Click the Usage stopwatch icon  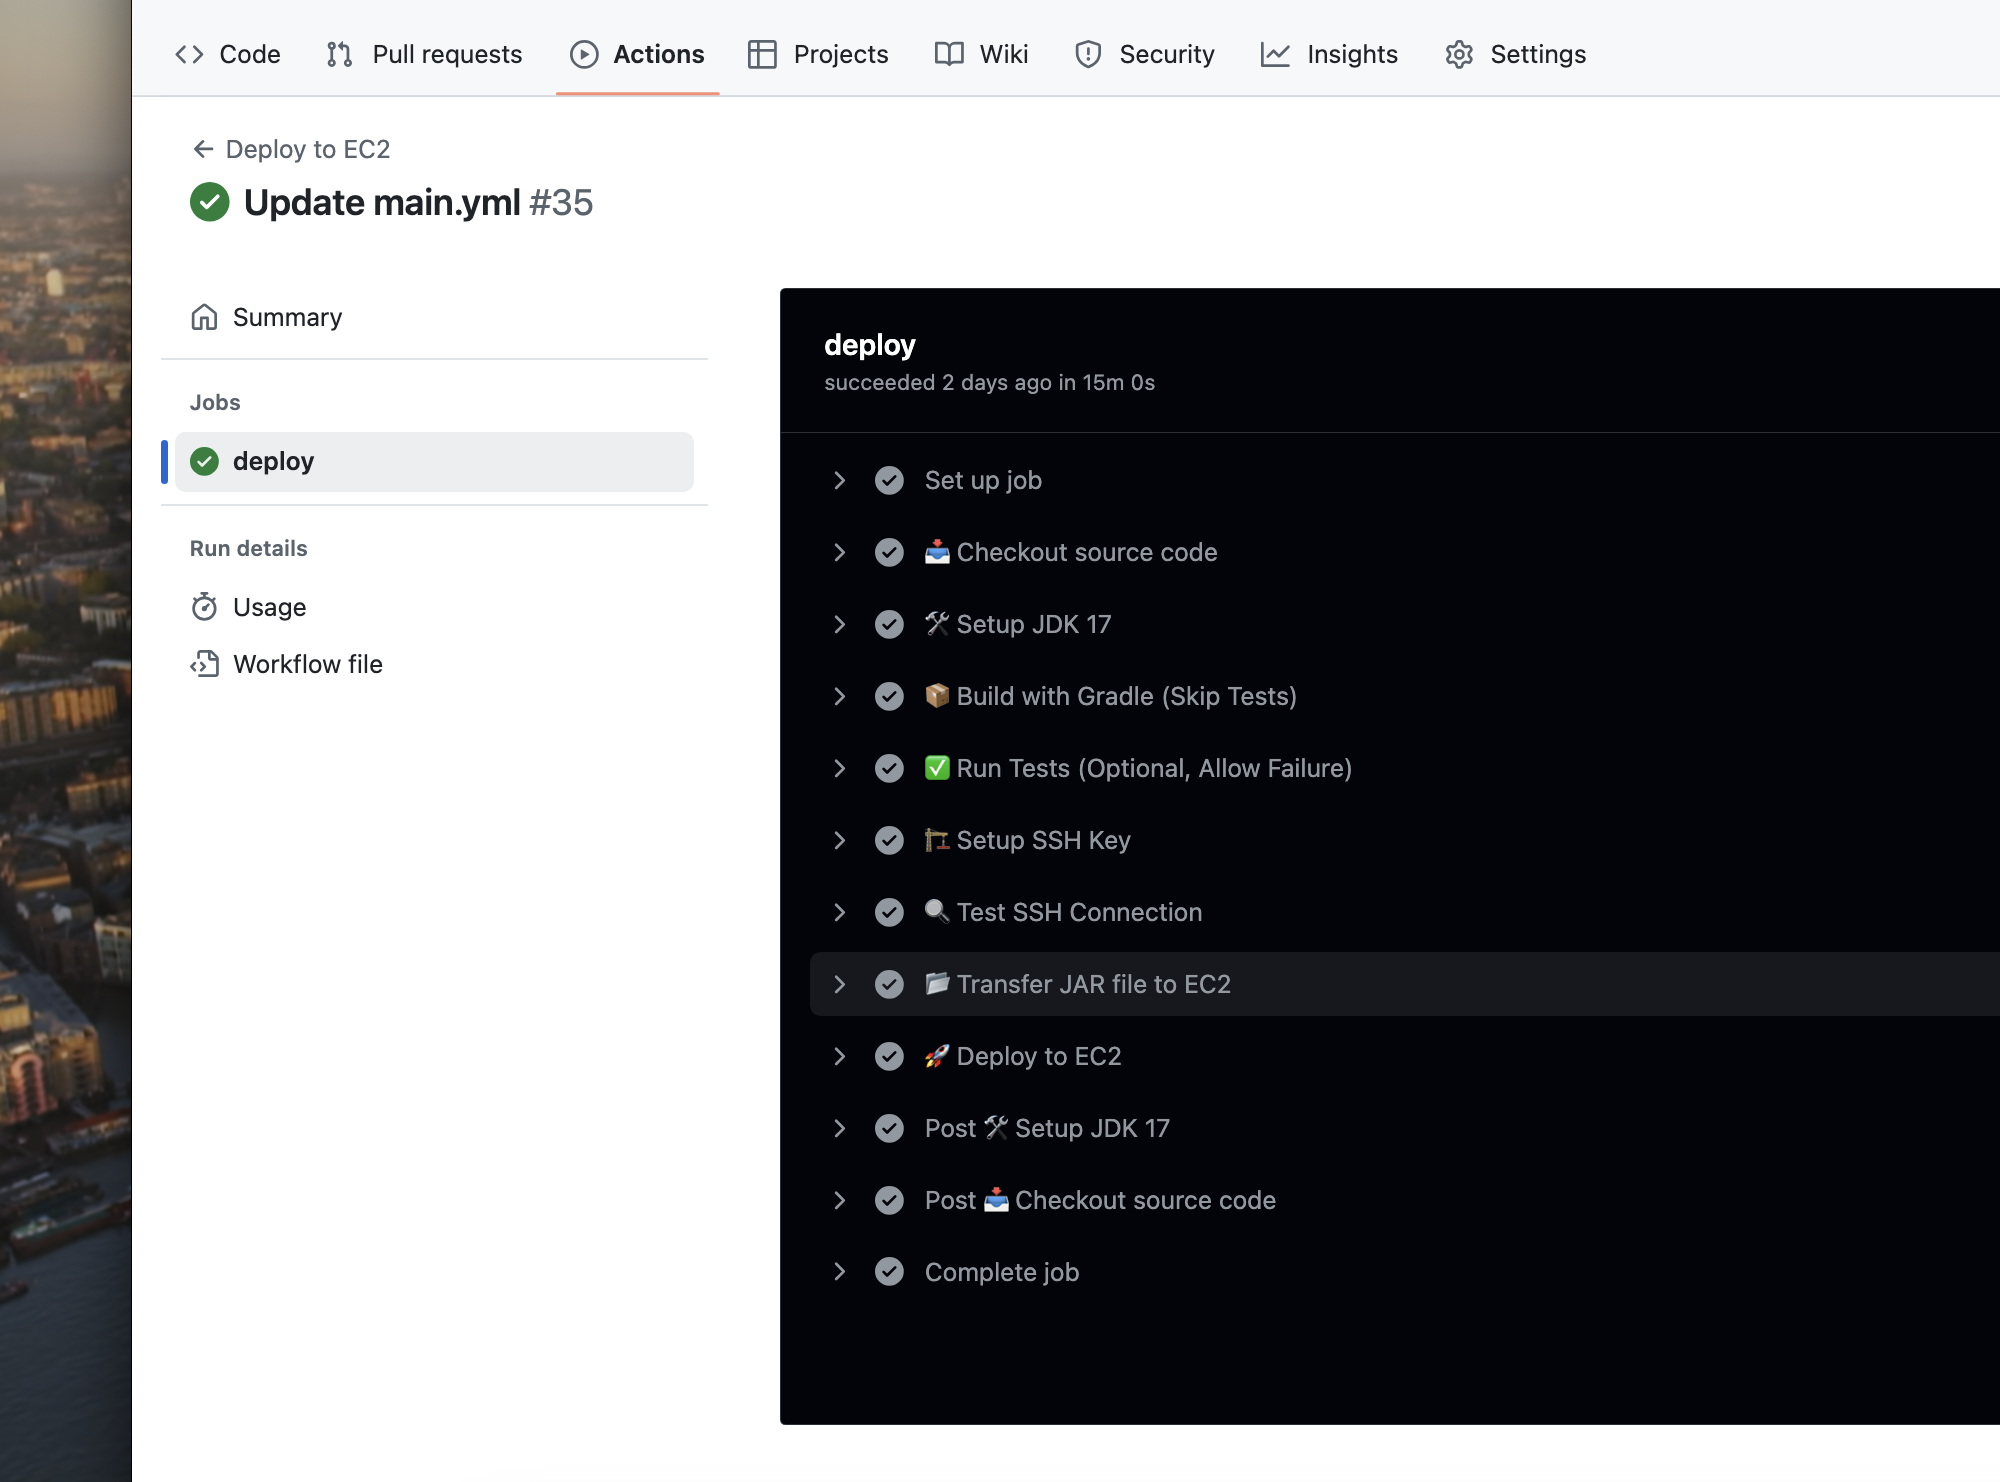(x=204, y=607)
